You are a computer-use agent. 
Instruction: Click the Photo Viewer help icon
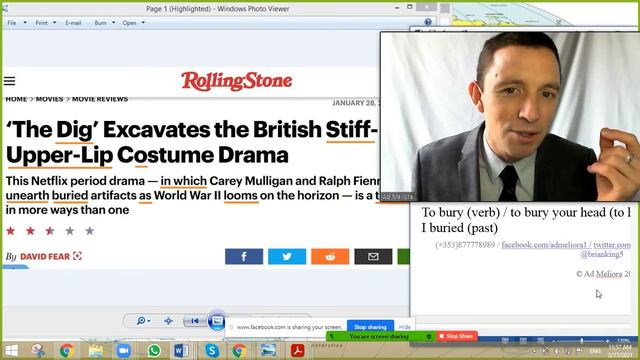(428, 22)
